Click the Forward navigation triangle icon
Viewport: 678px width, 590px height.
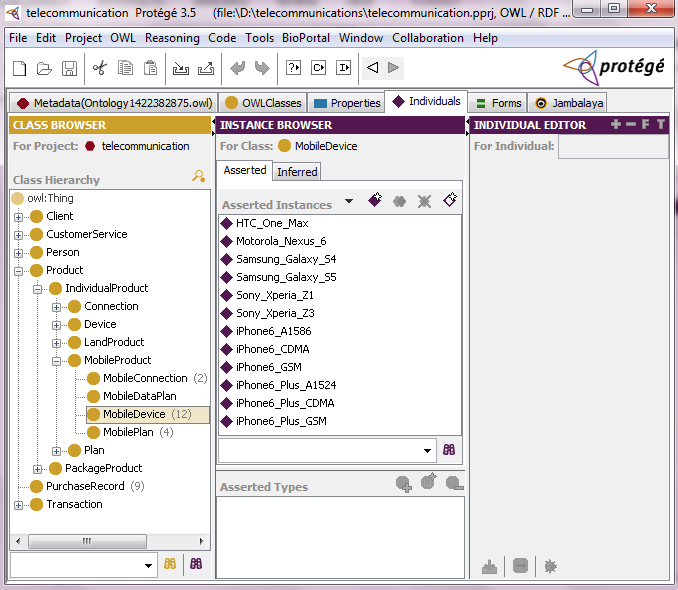click(393, 67)
